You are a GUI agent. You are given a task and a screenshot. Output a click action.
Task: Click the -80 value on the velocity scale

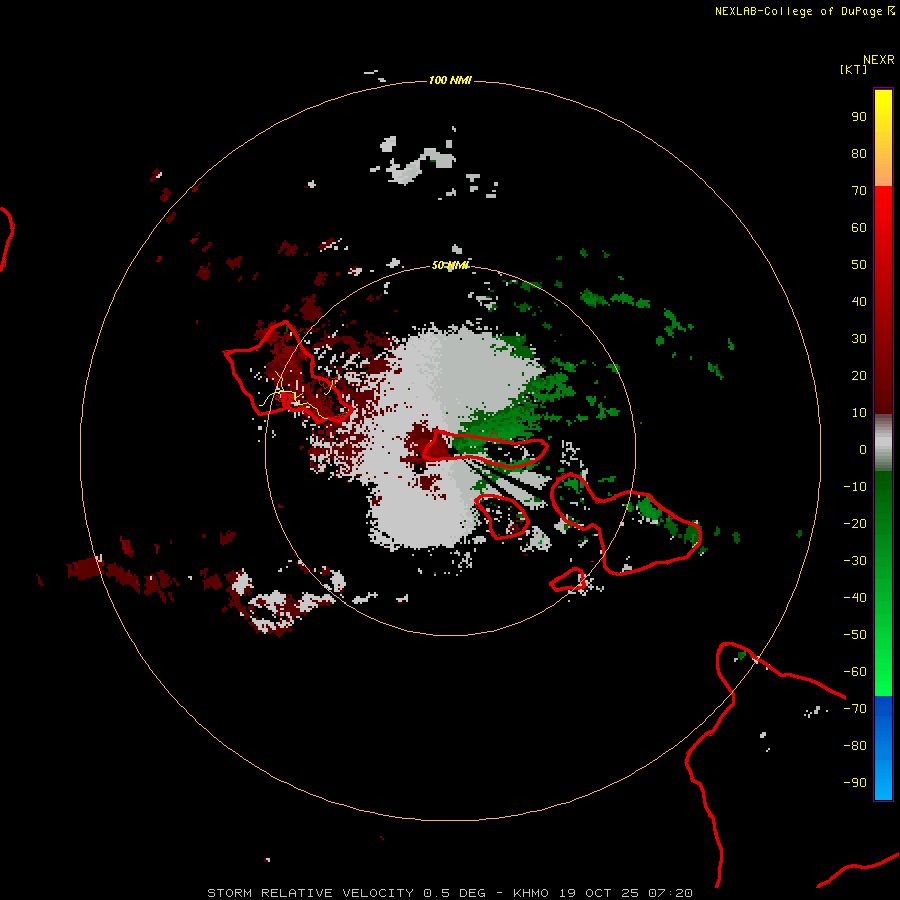tap(855, 746)
